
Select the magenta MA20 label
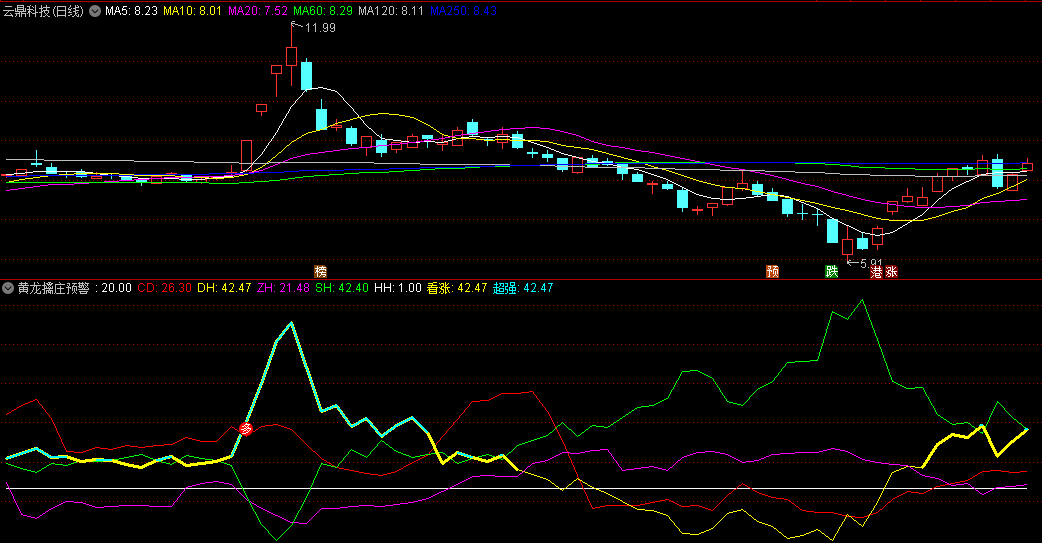coord(258,11)
